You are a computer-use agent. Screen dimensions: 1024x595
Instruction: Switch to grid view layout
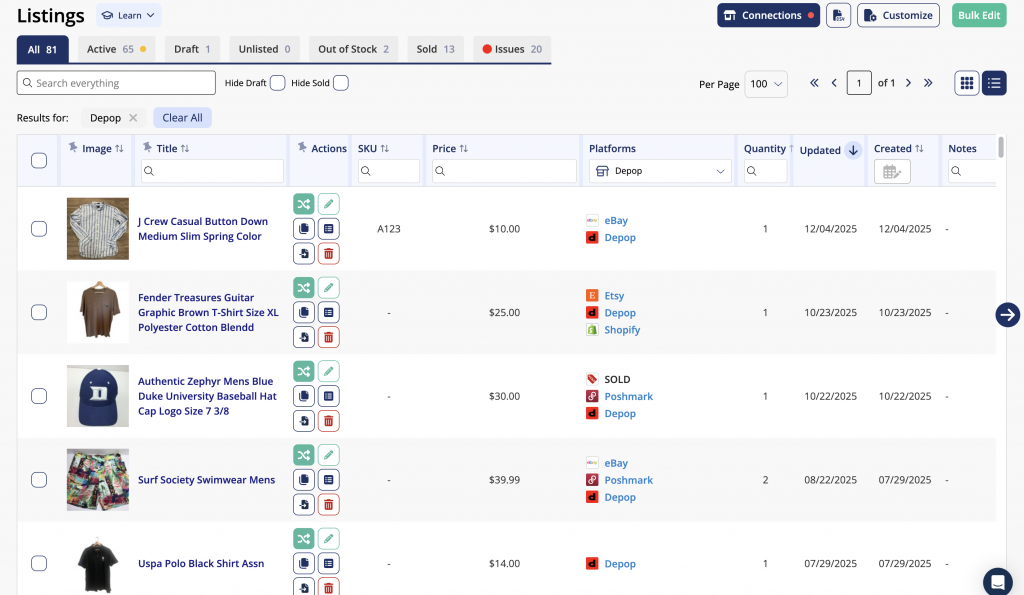point(966,83)
